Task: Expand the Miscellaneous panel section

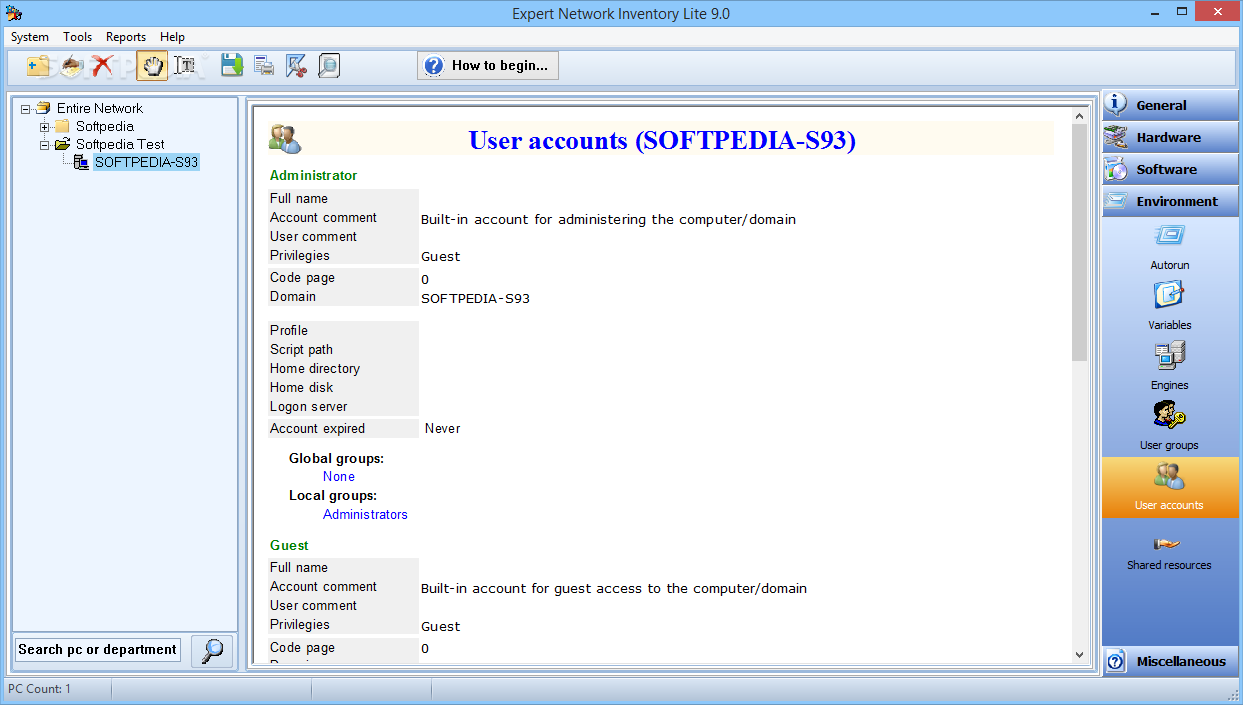Action: 1170,661
